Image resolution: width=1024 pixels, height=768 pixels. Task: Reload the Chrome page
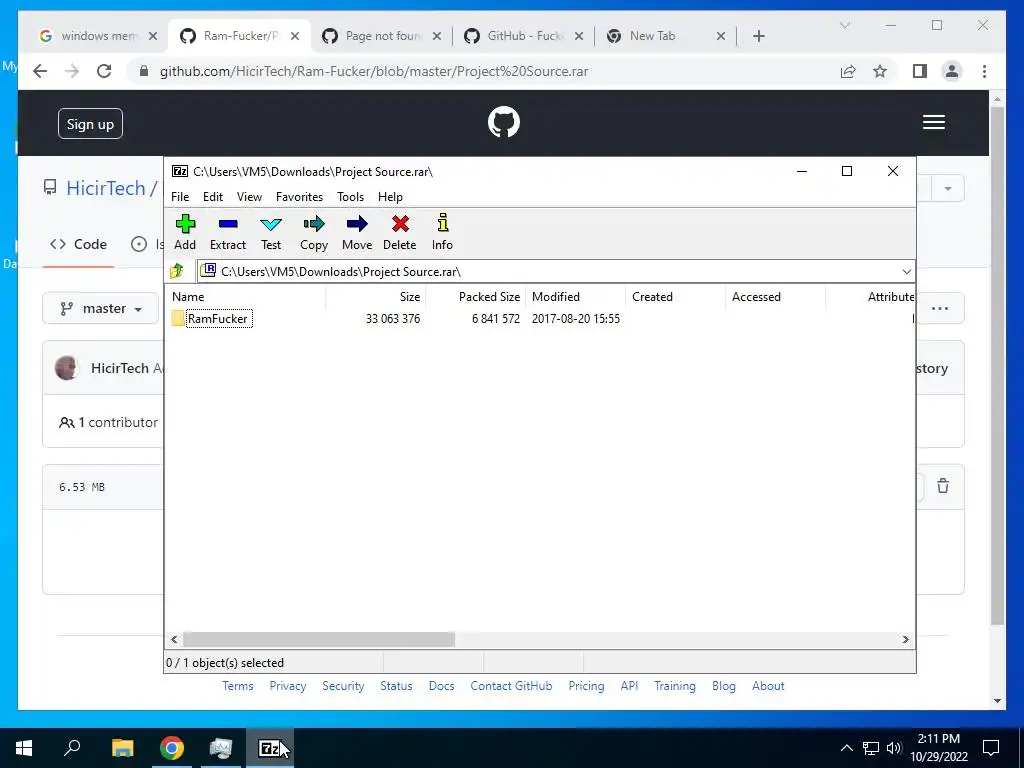[x=104, y=71]
